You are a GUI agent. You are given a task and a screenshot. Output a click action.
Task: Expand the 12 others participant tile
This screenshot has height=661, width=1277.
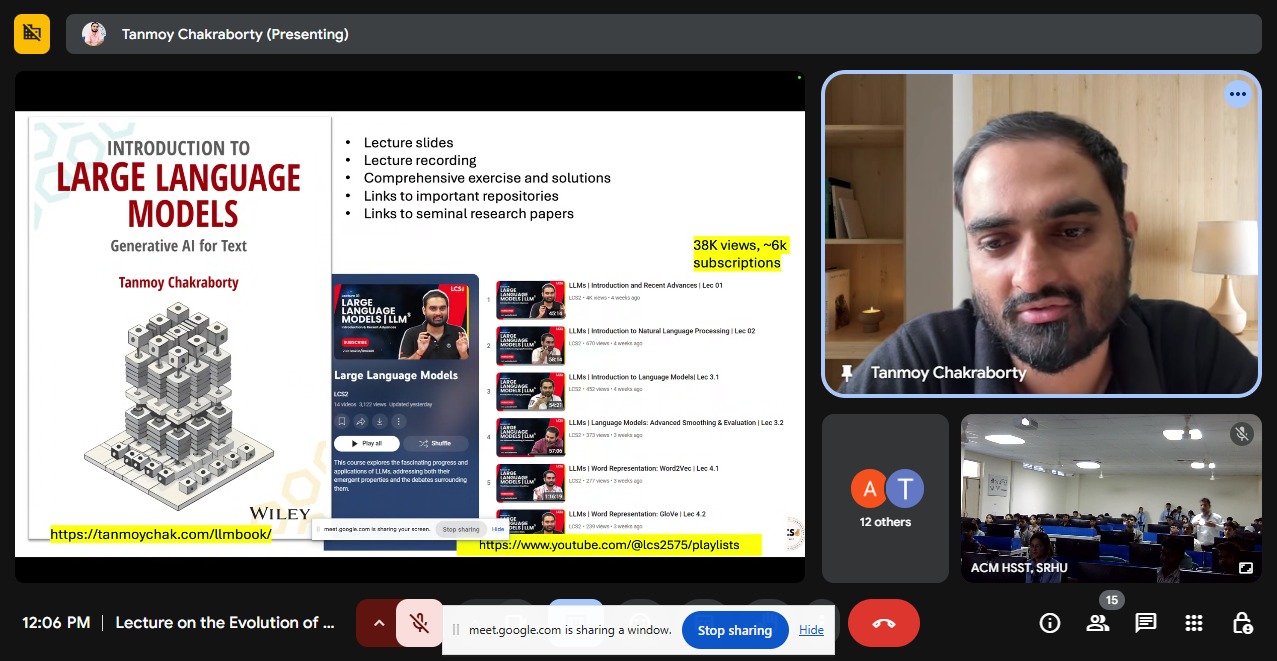click(x=885, y=498)
